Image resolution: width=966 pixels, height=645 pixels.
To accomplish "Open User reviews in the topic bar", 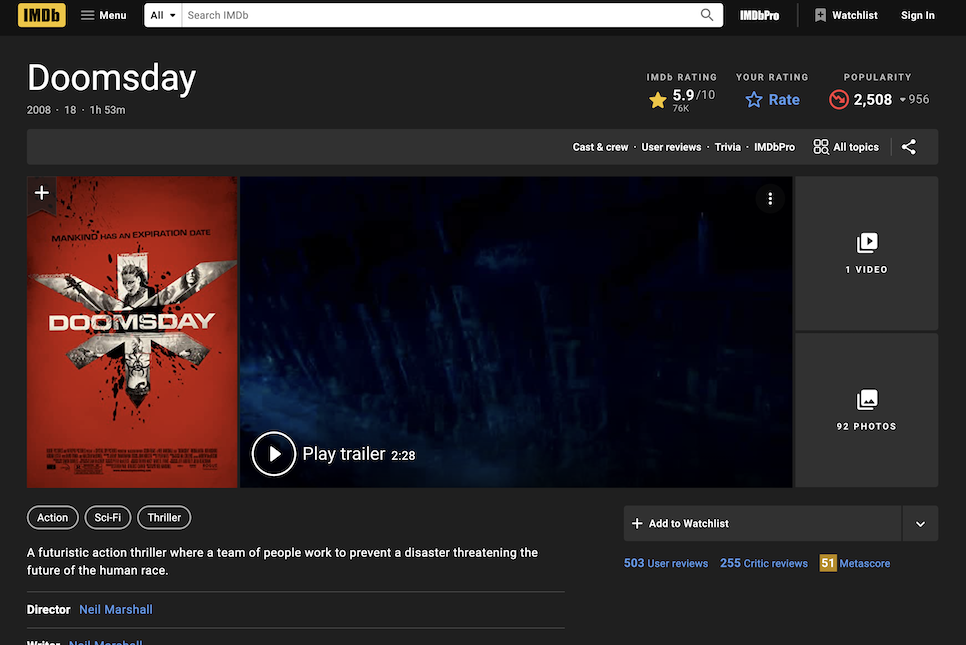I will click(x=671, y=147).
